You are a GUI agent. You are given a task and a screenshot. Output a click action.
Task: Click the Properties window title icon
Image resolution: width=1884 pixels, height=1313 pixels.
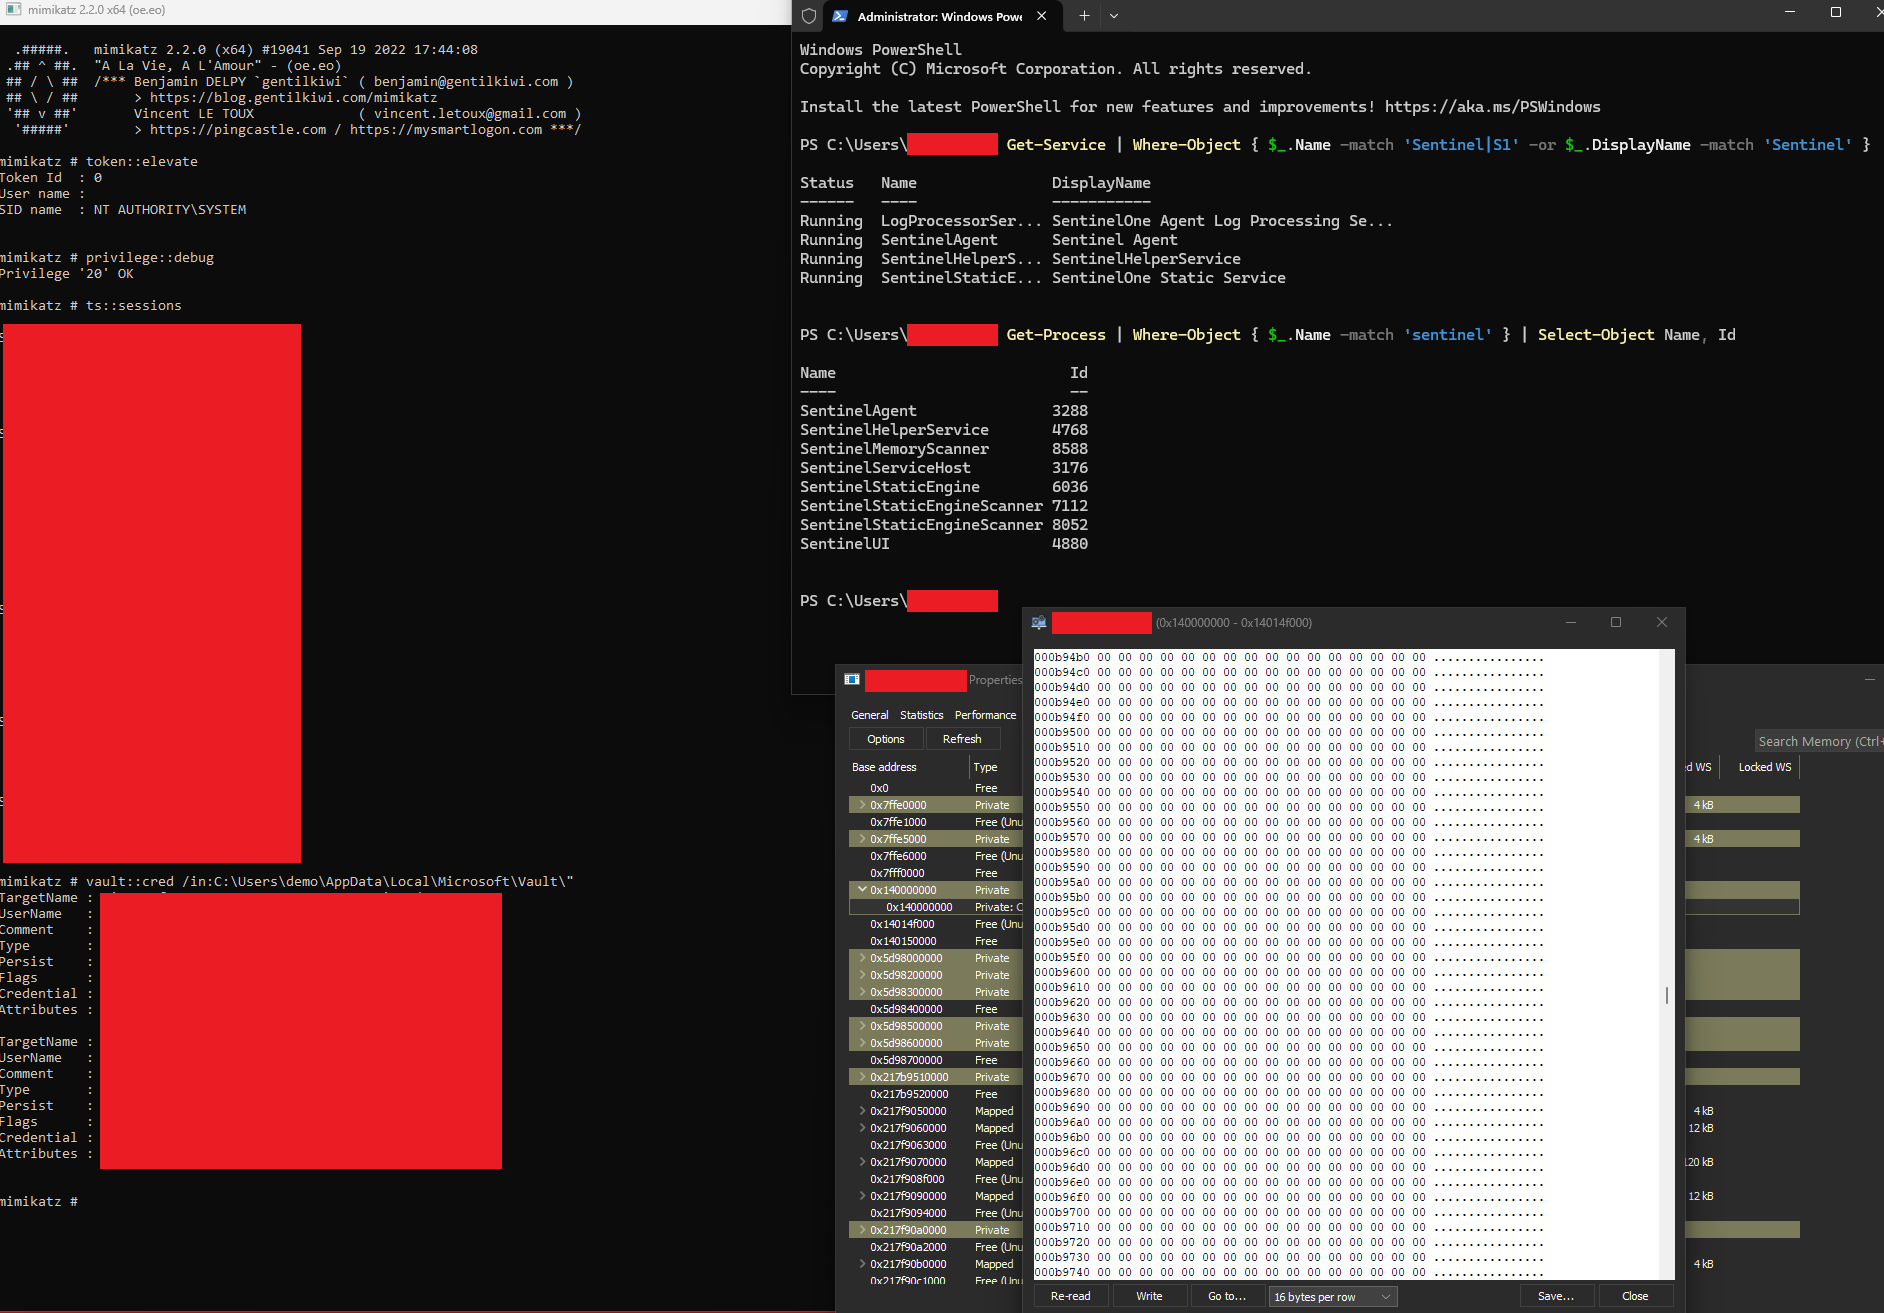[x=852, y=680]
